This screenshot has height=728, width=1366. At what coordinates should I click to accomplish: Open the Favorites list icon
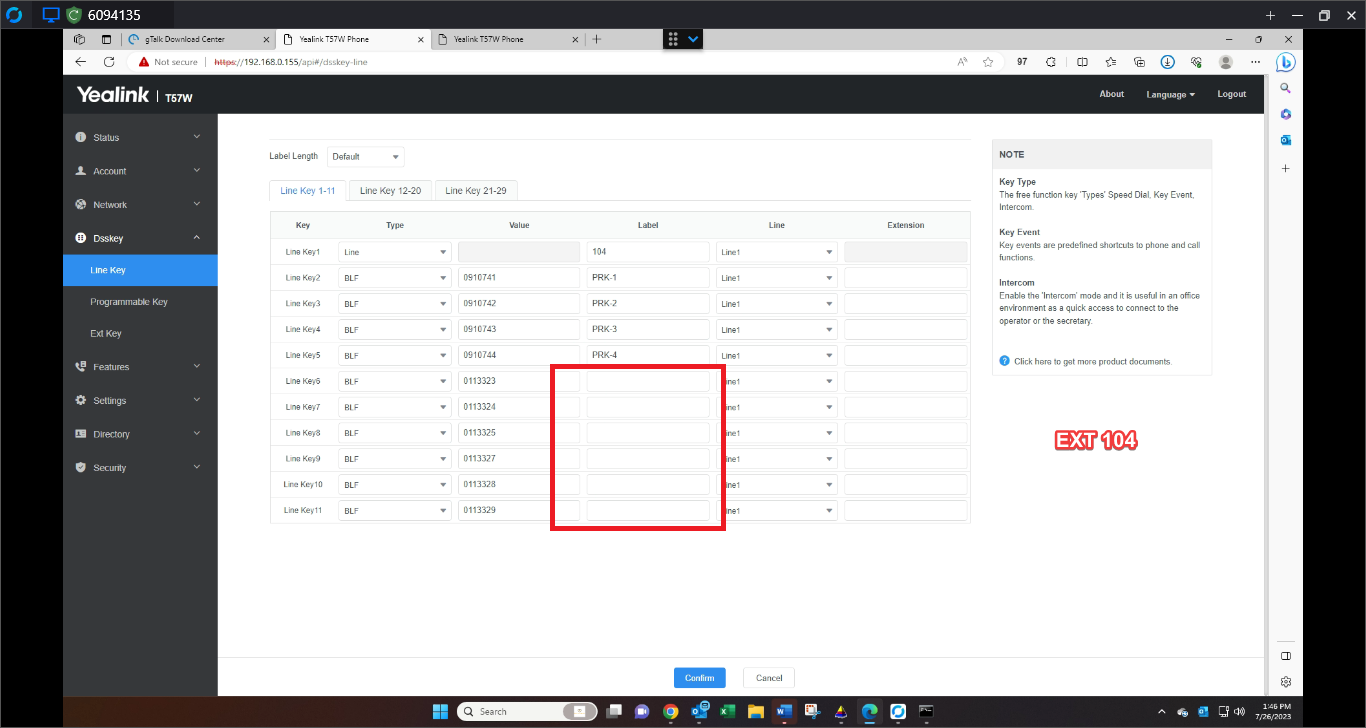1111,61
